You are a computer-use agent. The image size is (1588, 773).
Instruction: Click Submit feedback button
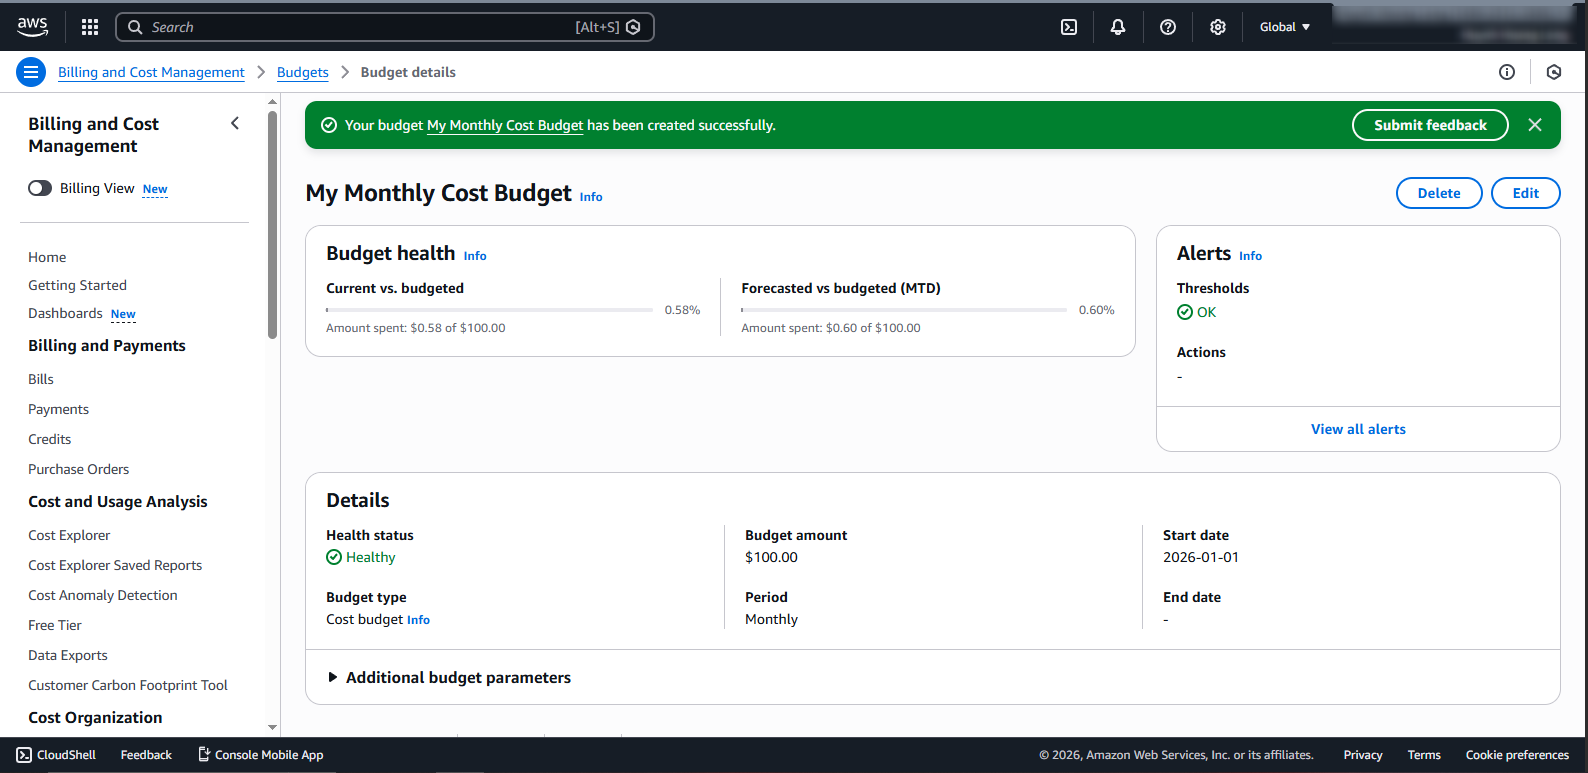point(1430,125)
